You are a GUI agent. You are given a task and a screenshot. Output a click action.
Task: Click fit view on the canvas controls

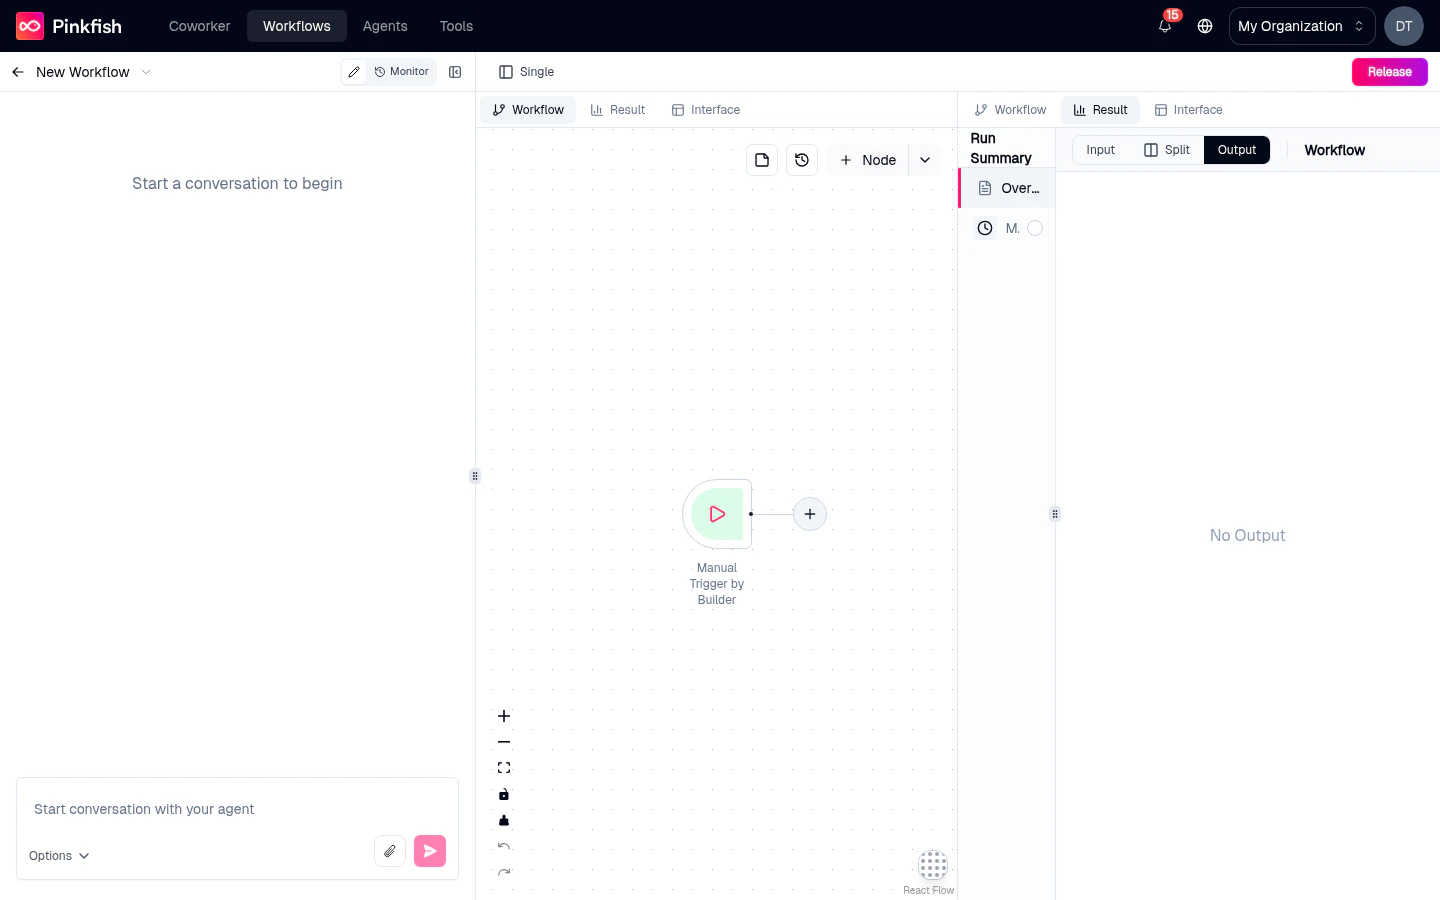coord(504,767)
